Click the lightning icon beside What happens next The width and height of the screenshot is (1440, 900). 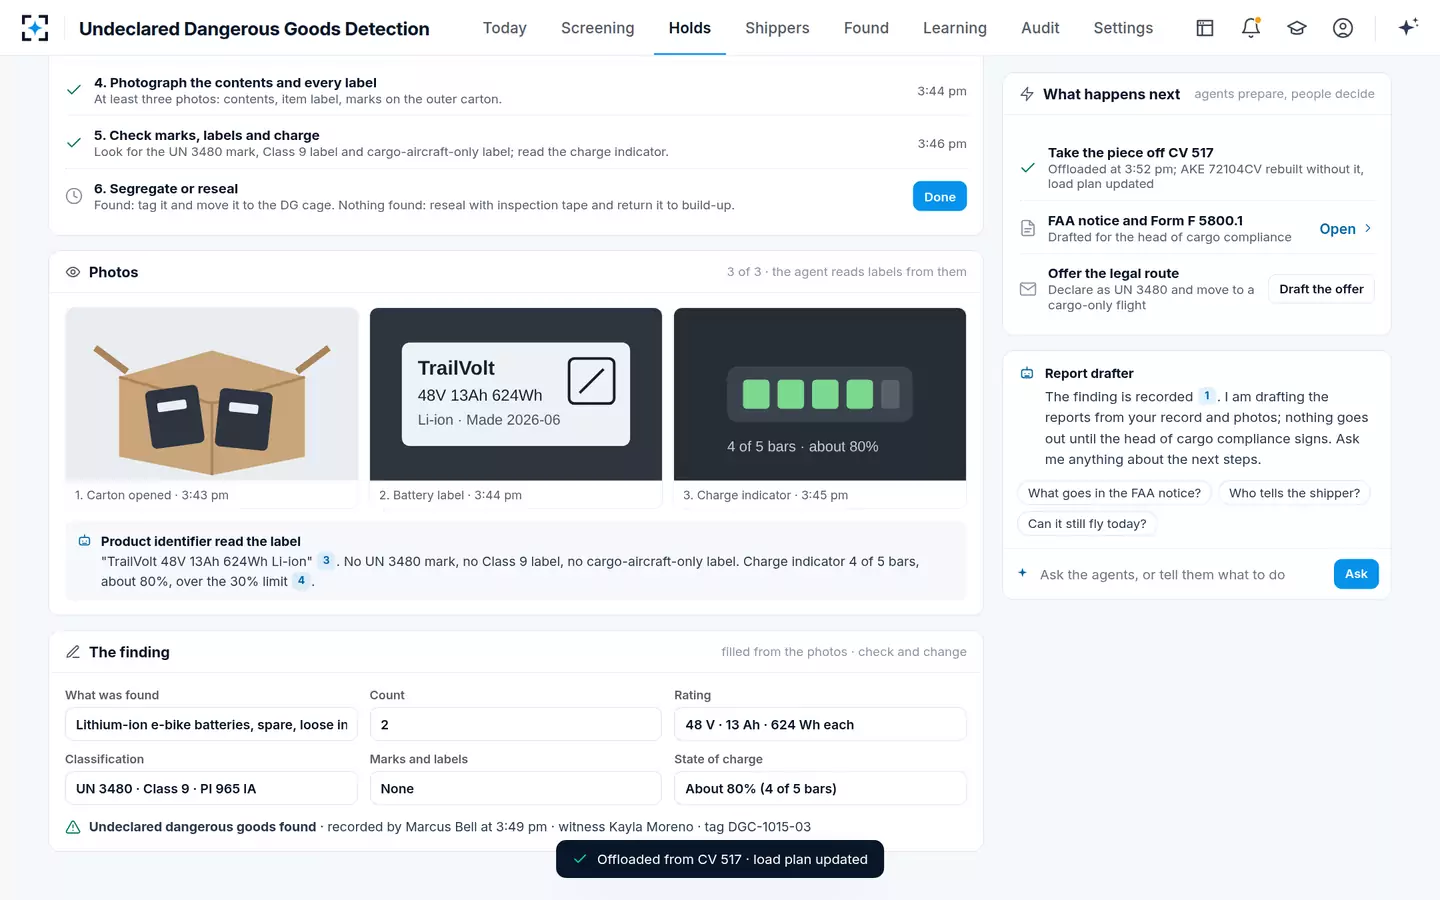click(x=1027, y=94)
